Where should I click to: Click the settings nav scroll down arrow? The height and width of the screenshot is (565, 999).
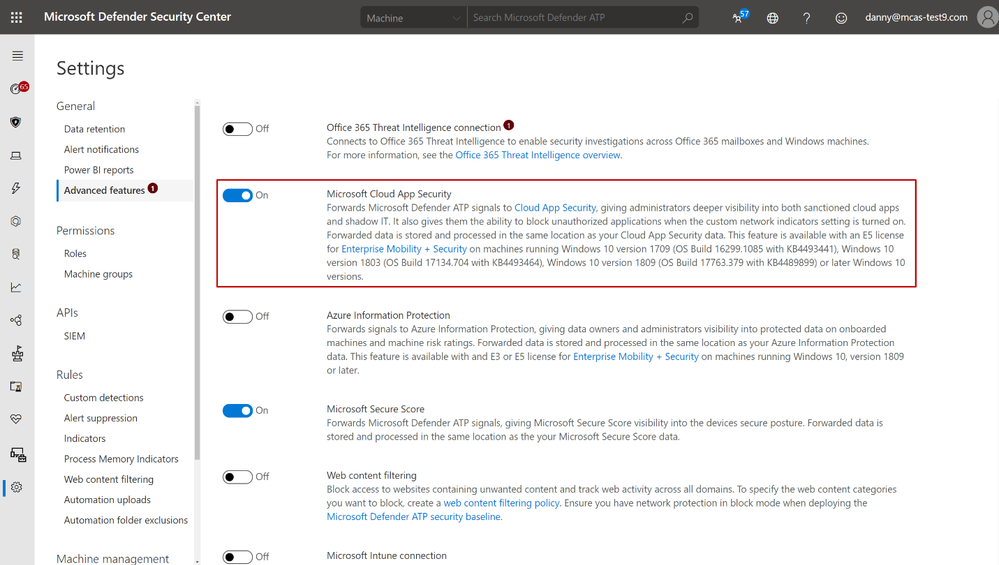[x=198, y=561]
